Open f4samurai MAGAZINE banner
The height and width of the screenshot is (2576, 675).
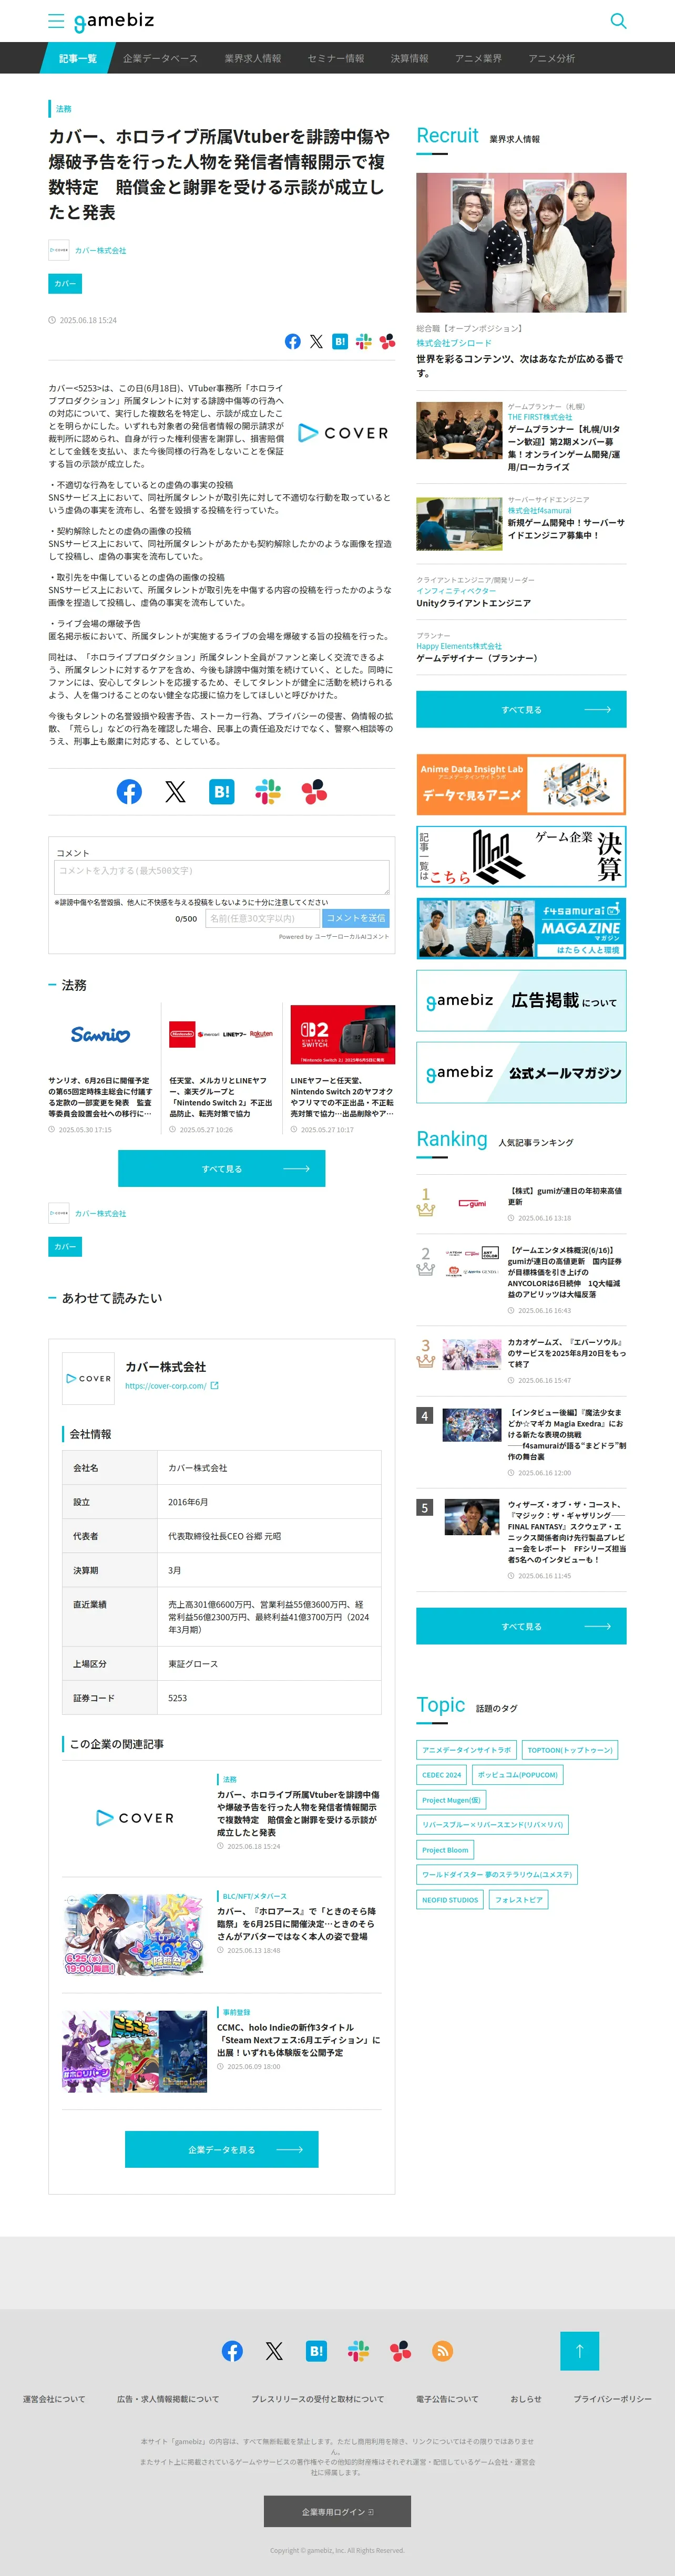(521, 928)
